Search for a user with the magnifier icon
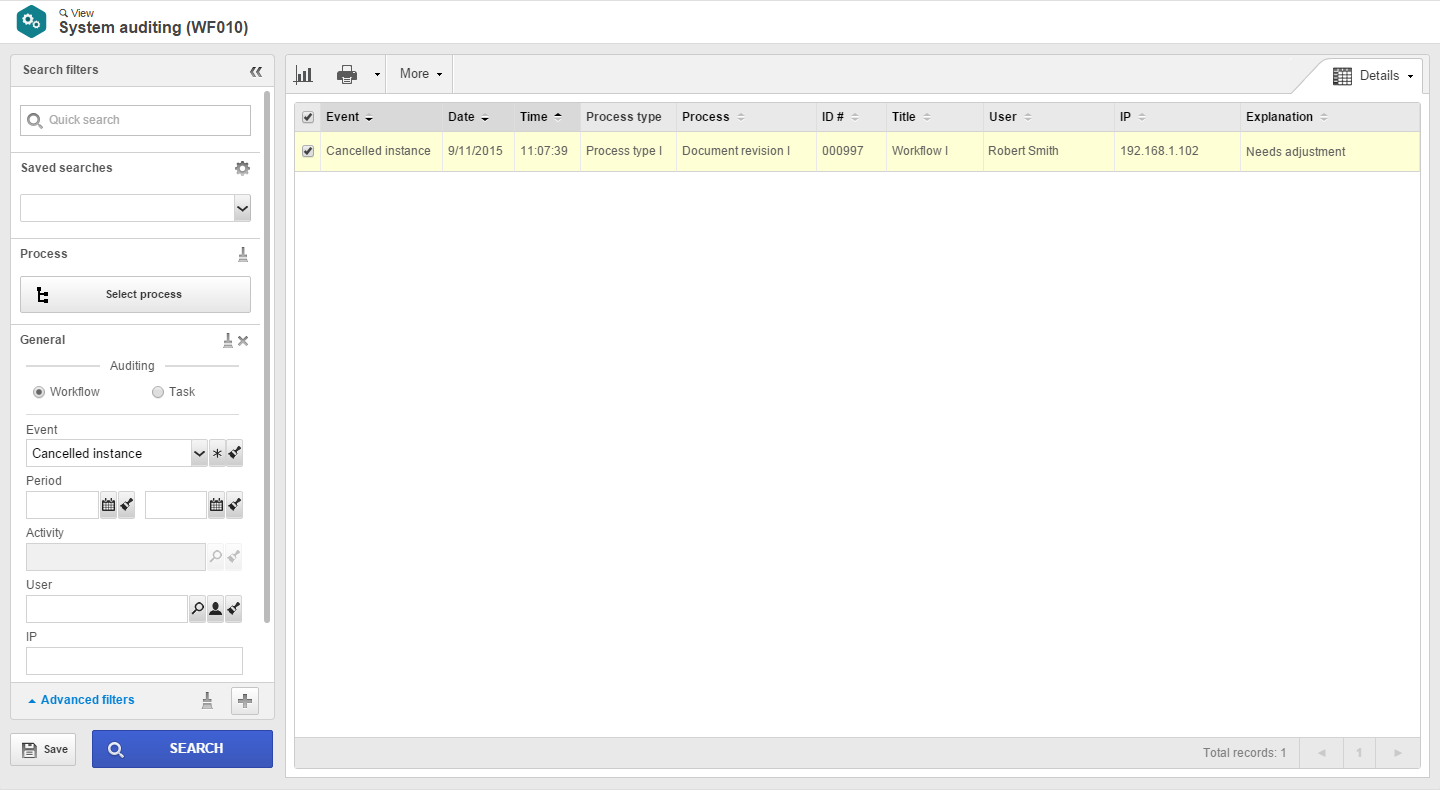The width and height of the screenshot is (1440, 790). pos(197,609)
